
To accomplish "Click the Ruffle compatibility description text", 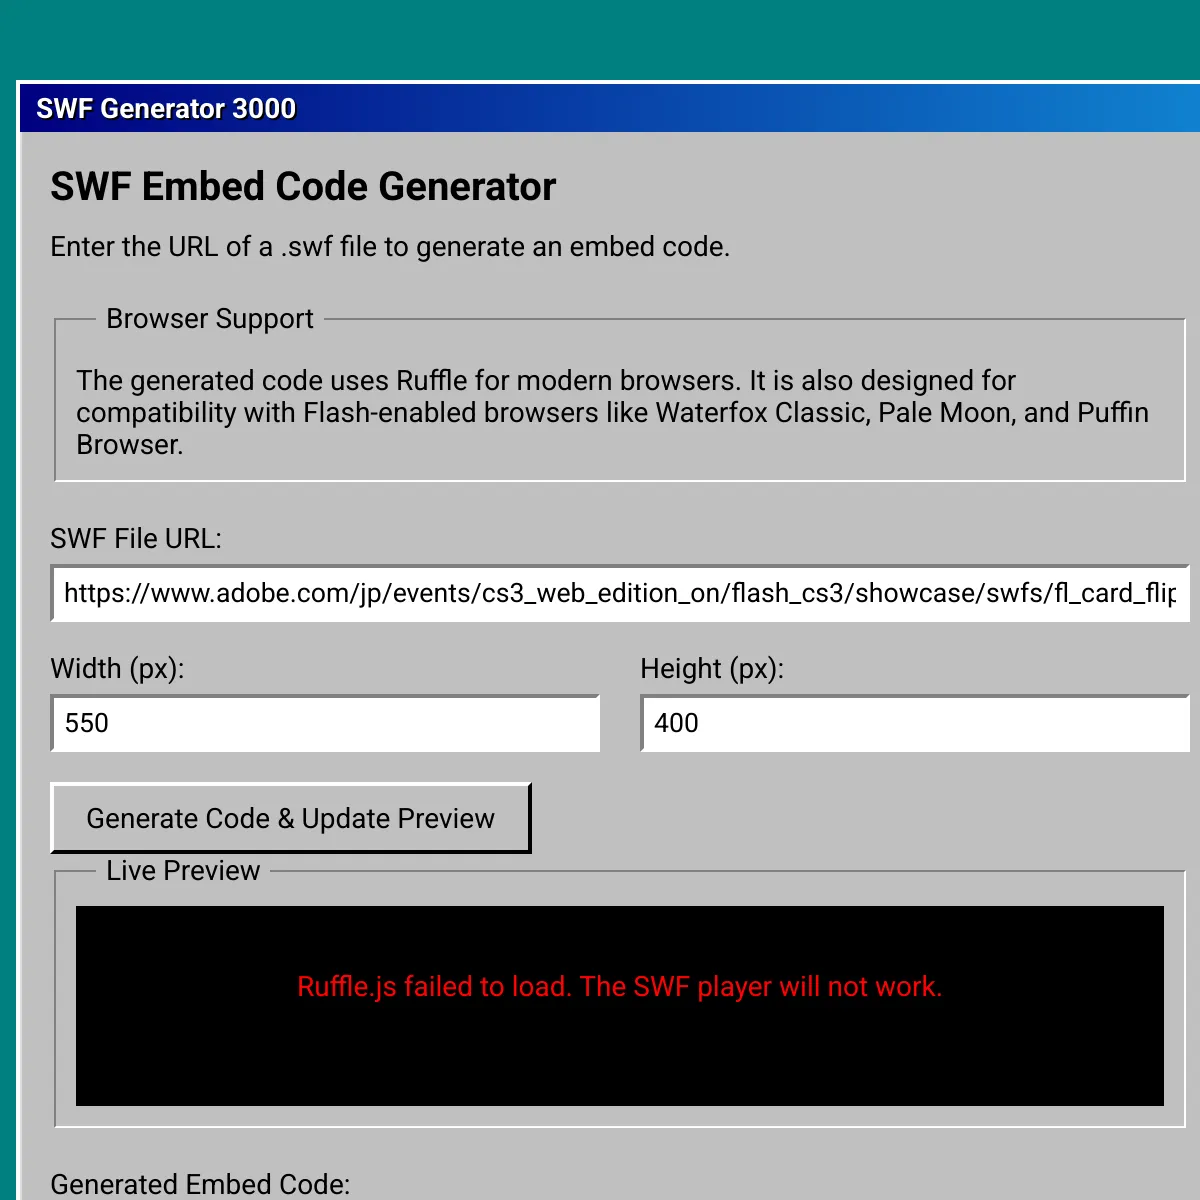I will [612, 412].
